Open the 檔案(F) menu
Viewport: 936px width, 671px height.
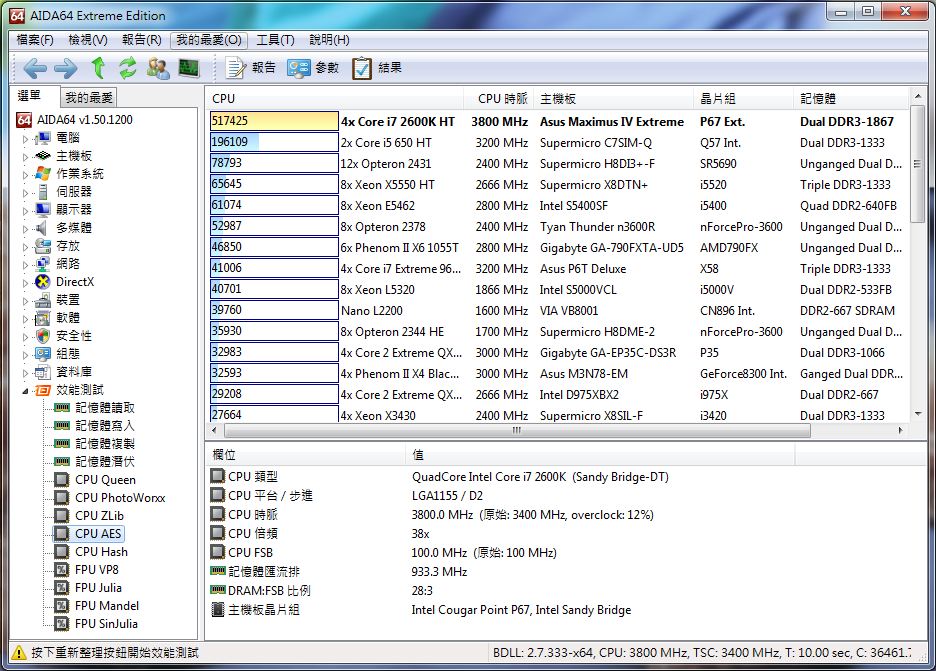35,40
